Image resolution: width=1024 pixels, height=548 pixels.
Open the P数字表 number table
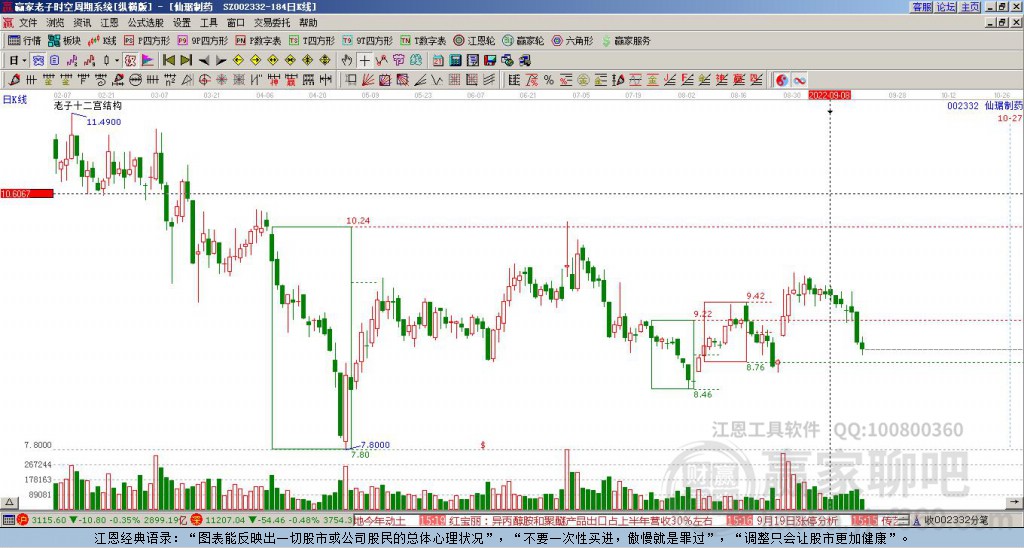click(259, 40)
